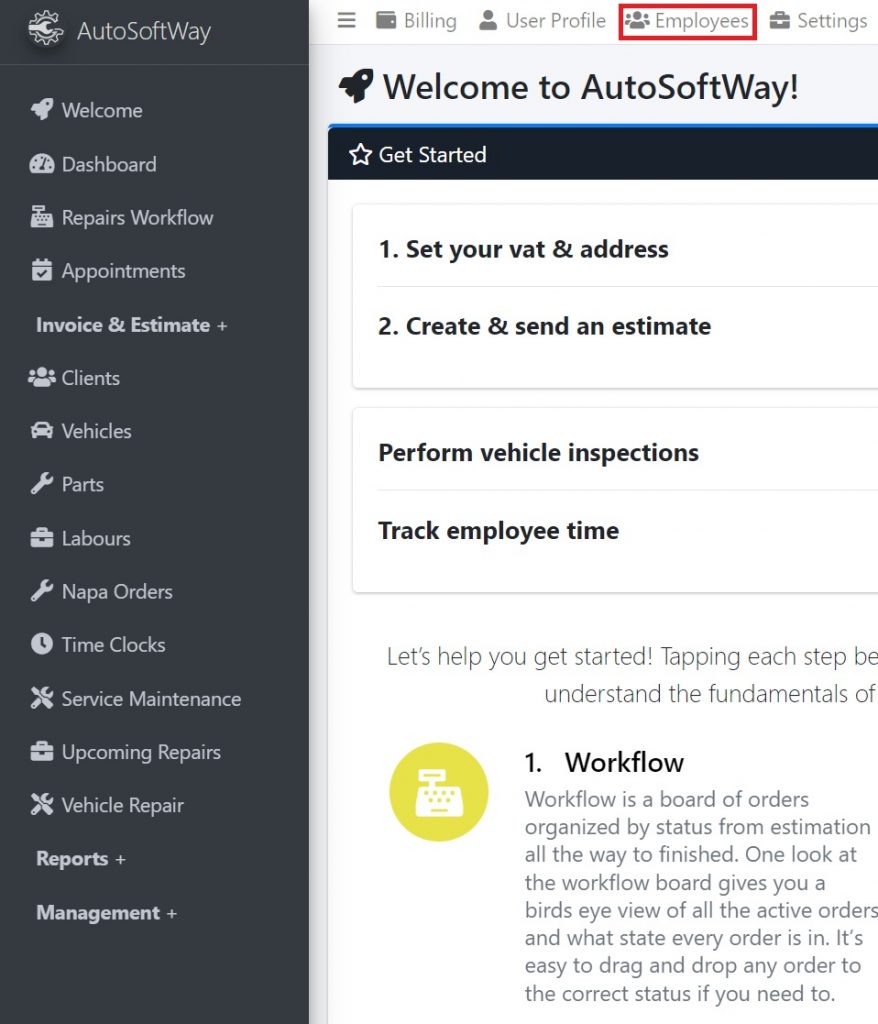Click the Settings briefcase icon

[x=780, y=21]
